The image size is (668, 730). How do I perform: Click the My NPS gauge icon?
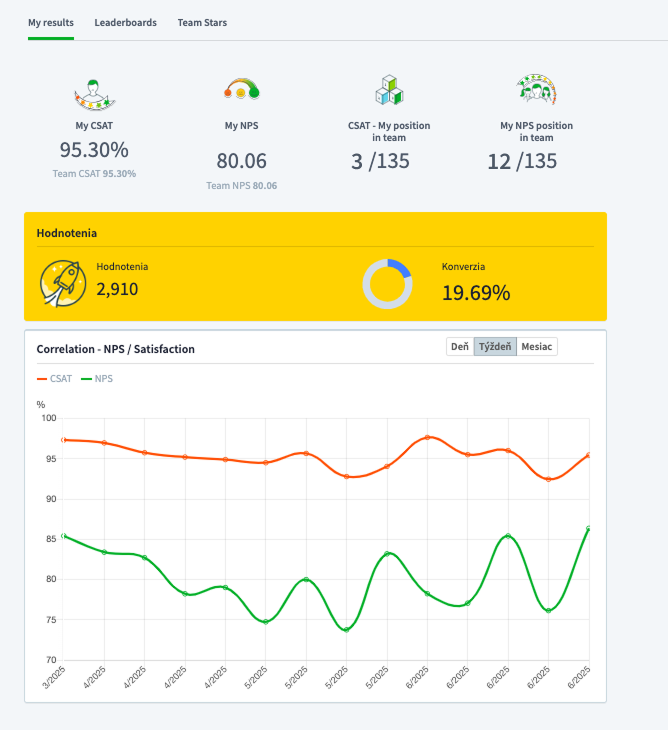click(x=241, y=88)
